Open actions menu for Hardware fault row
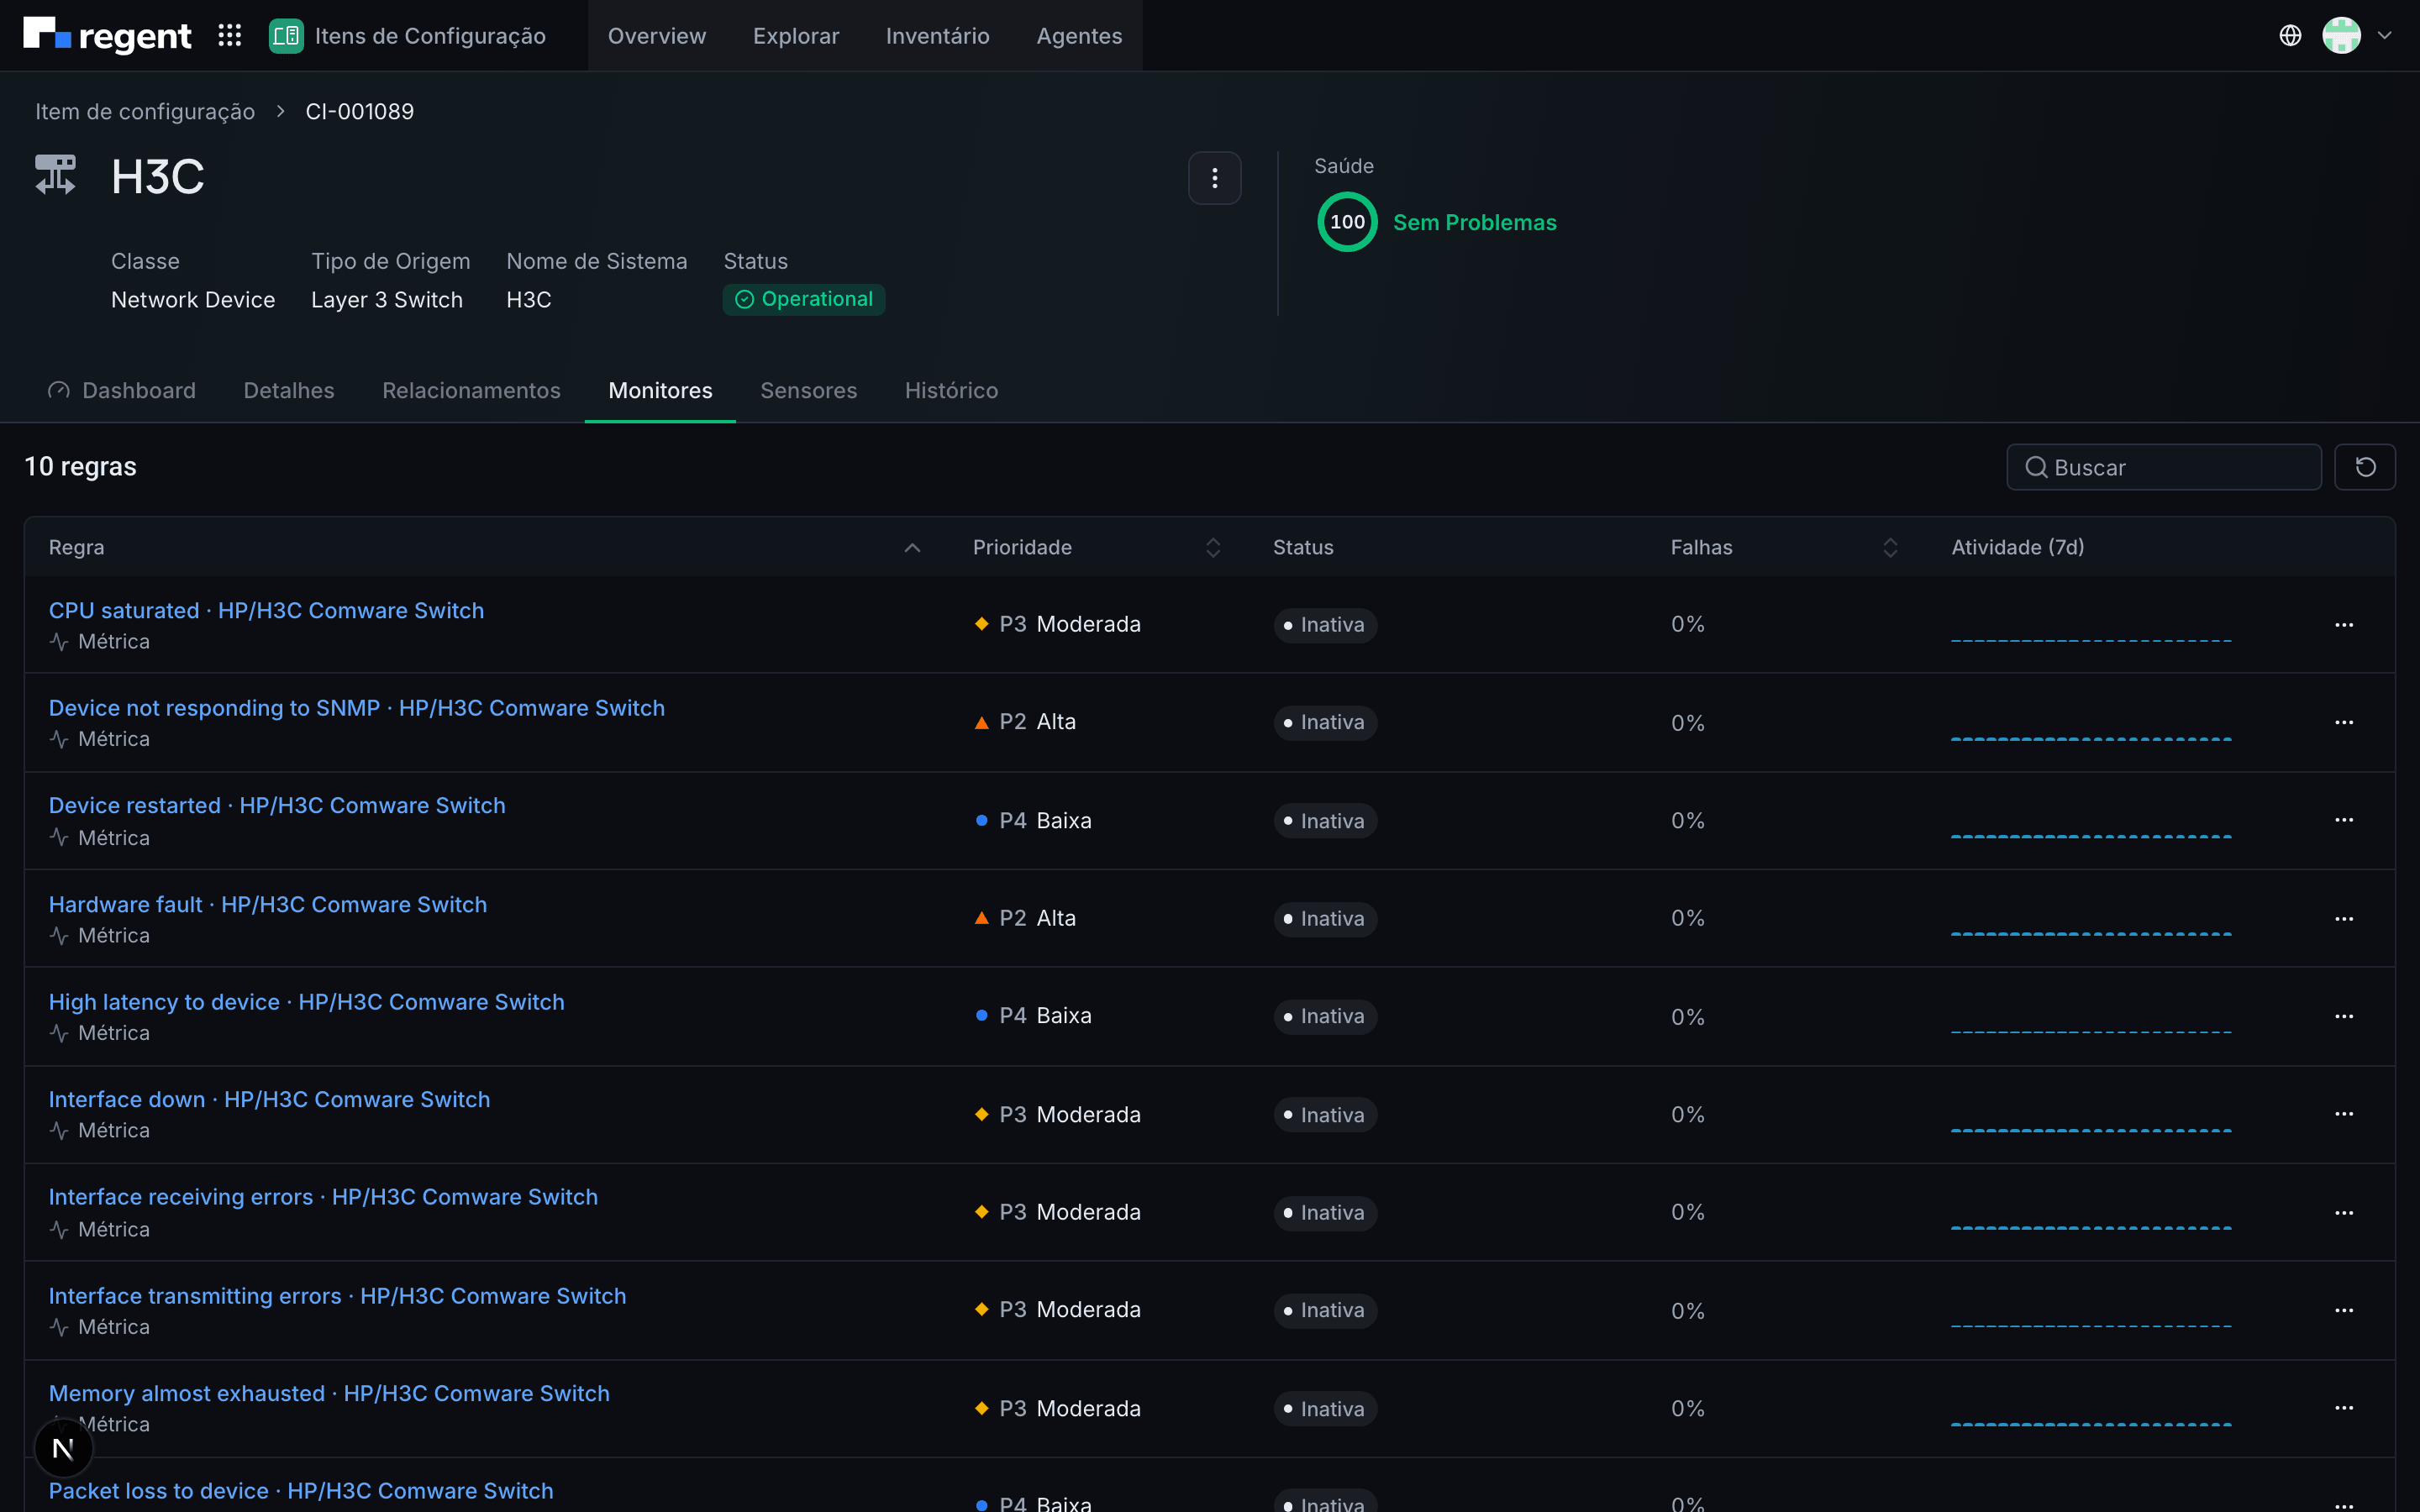Screen dimensions: 2420x1512 (2344, 919)
